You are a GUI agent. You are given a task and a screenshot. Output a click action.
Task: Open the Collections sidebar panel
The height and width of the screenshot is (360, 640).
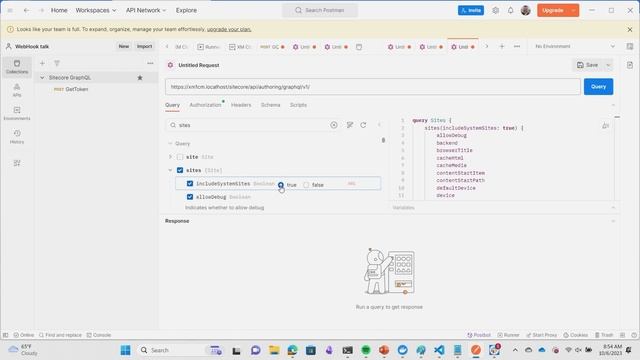point(17,67)
